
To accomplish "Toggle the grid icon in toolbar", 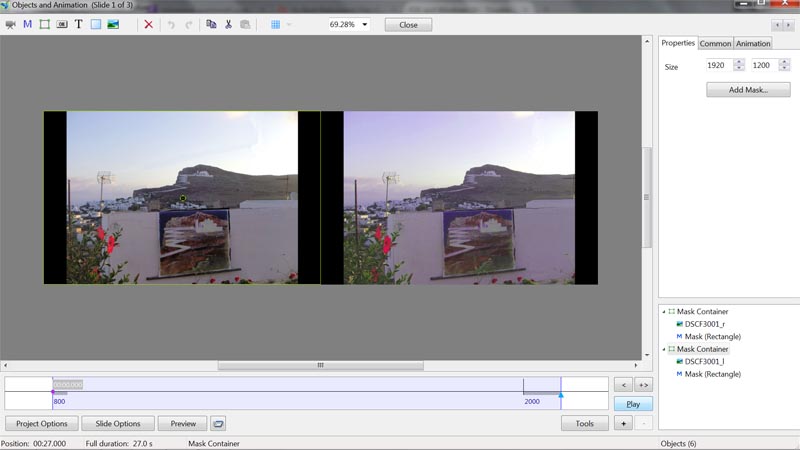I will (x=275, y=24).
